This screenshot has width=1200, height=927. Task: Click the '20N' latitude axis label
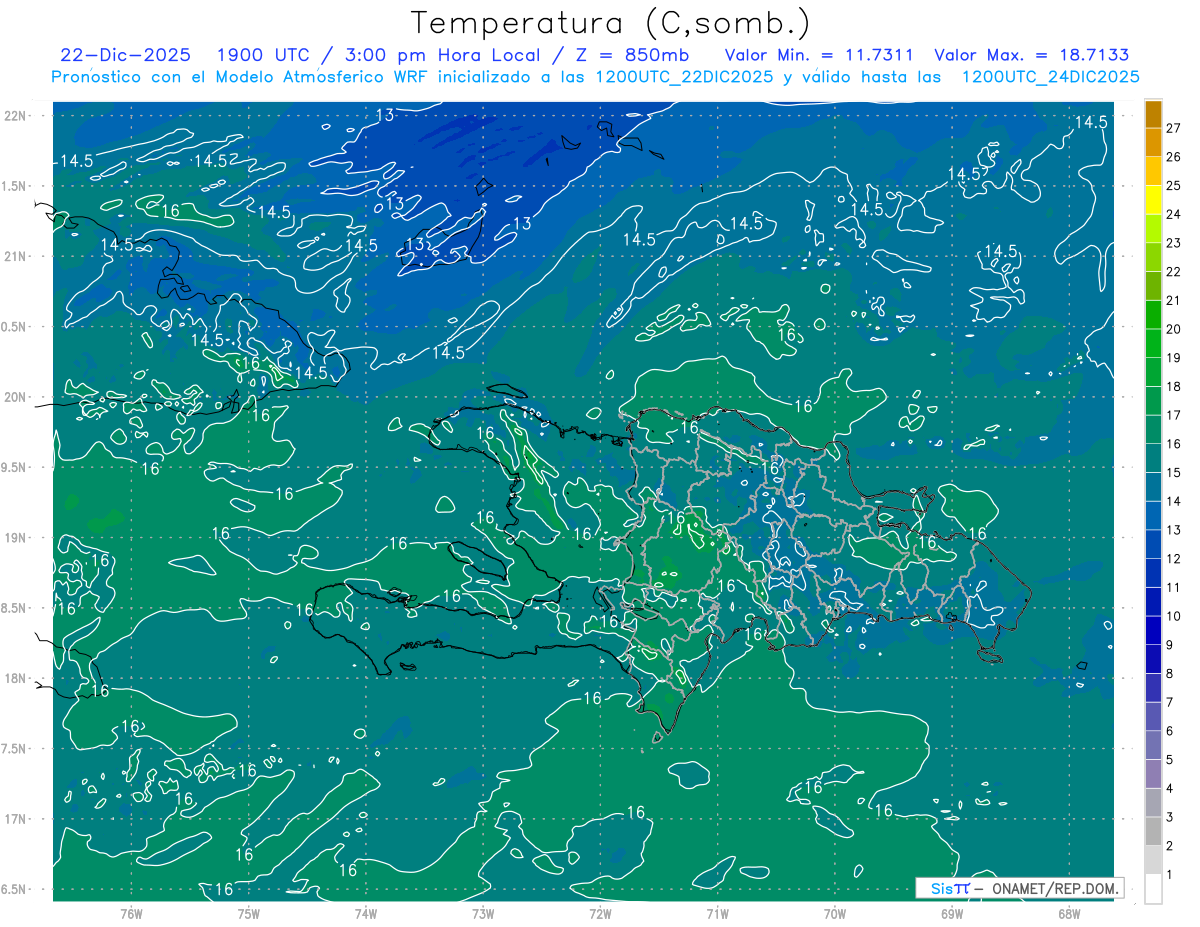[16, 397]
